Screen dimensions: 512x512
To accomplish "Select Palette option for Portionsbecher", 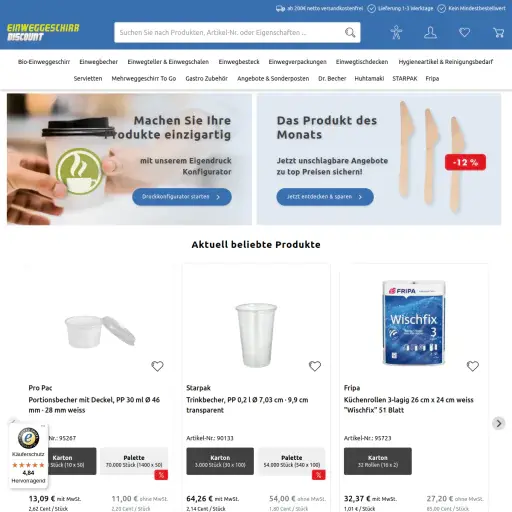I will [x=134, y=461].
